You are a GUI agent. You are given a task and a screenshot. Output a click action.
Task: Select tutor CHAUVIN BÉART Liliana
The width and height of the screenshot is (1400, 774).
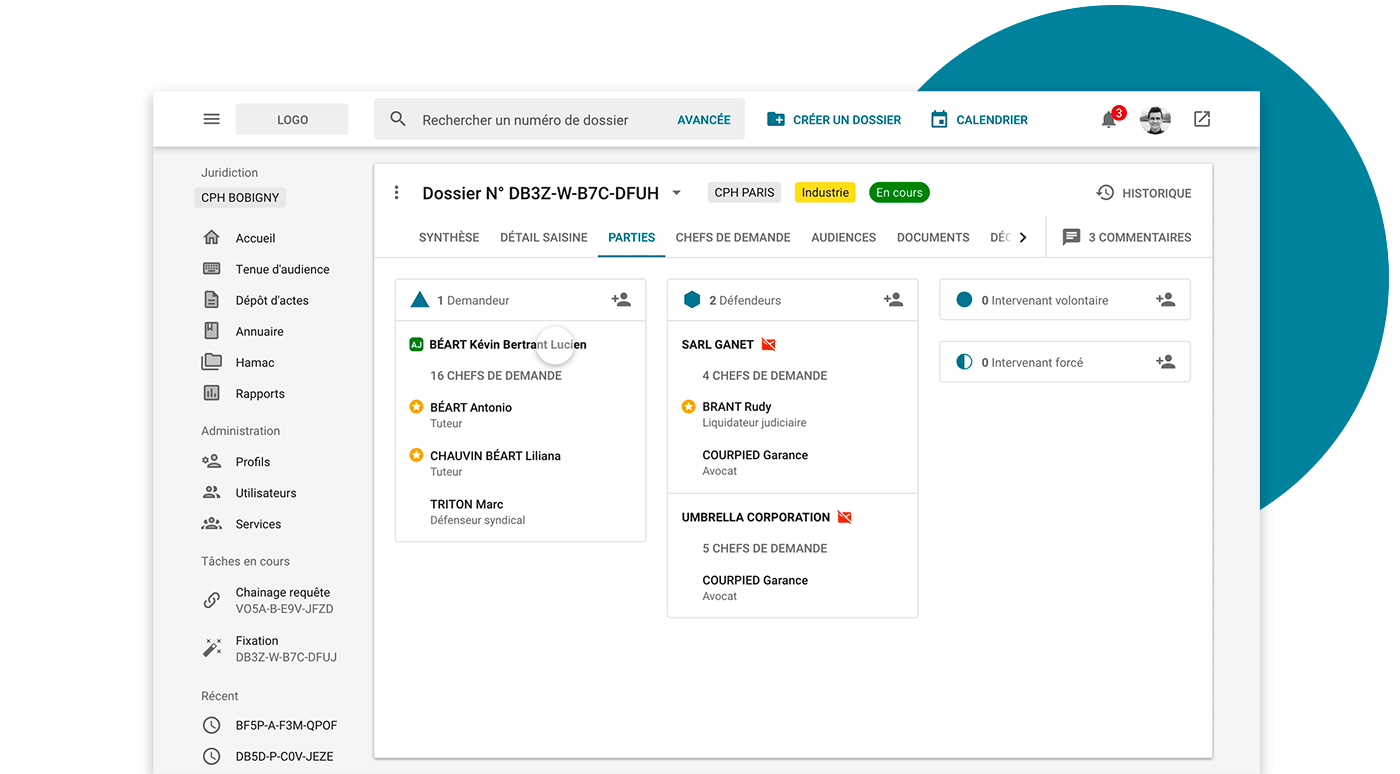[x=495, y=455]
